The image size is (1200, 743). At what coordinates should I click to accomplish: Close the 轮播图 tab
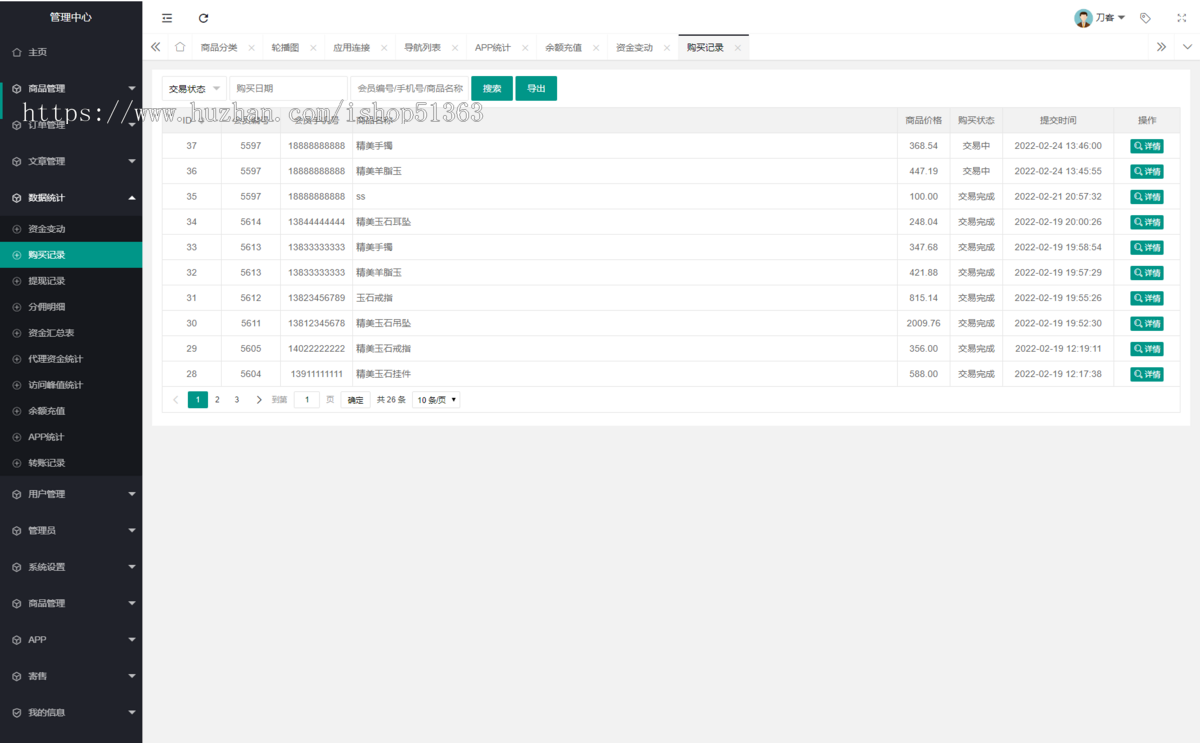(313, 48)
